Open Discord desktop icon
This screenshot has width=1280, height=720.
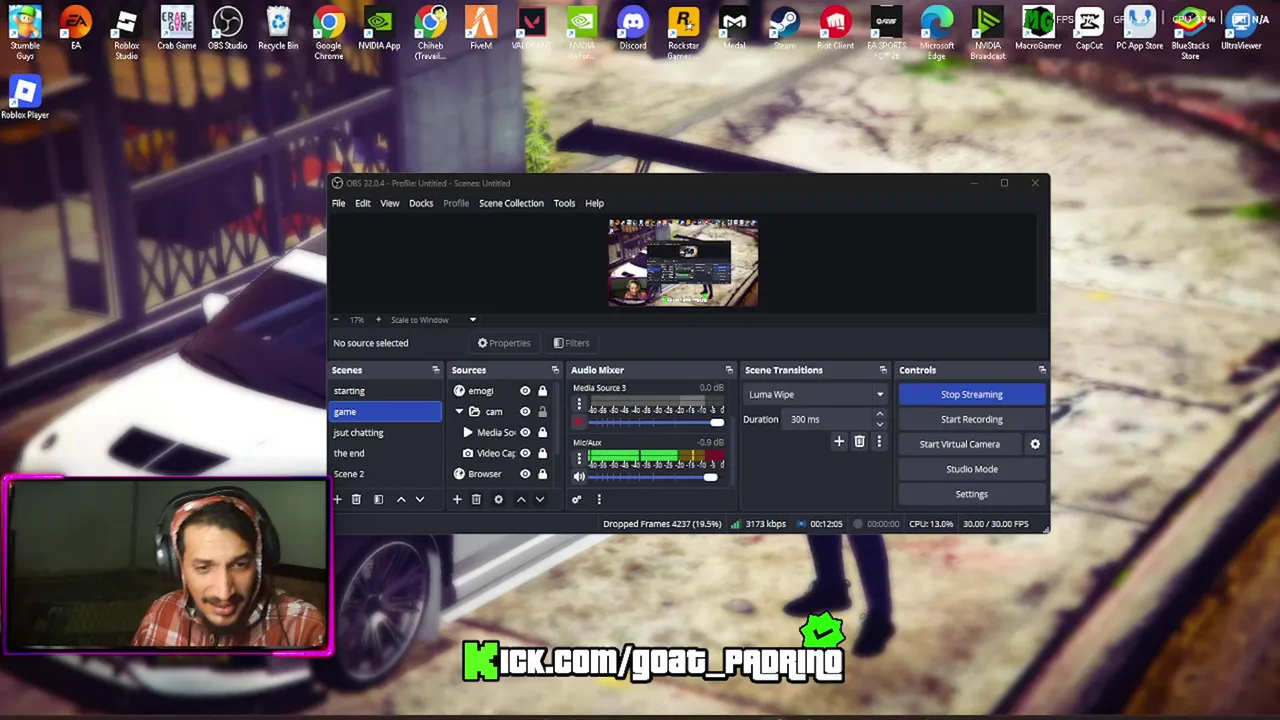coord(632,28)
